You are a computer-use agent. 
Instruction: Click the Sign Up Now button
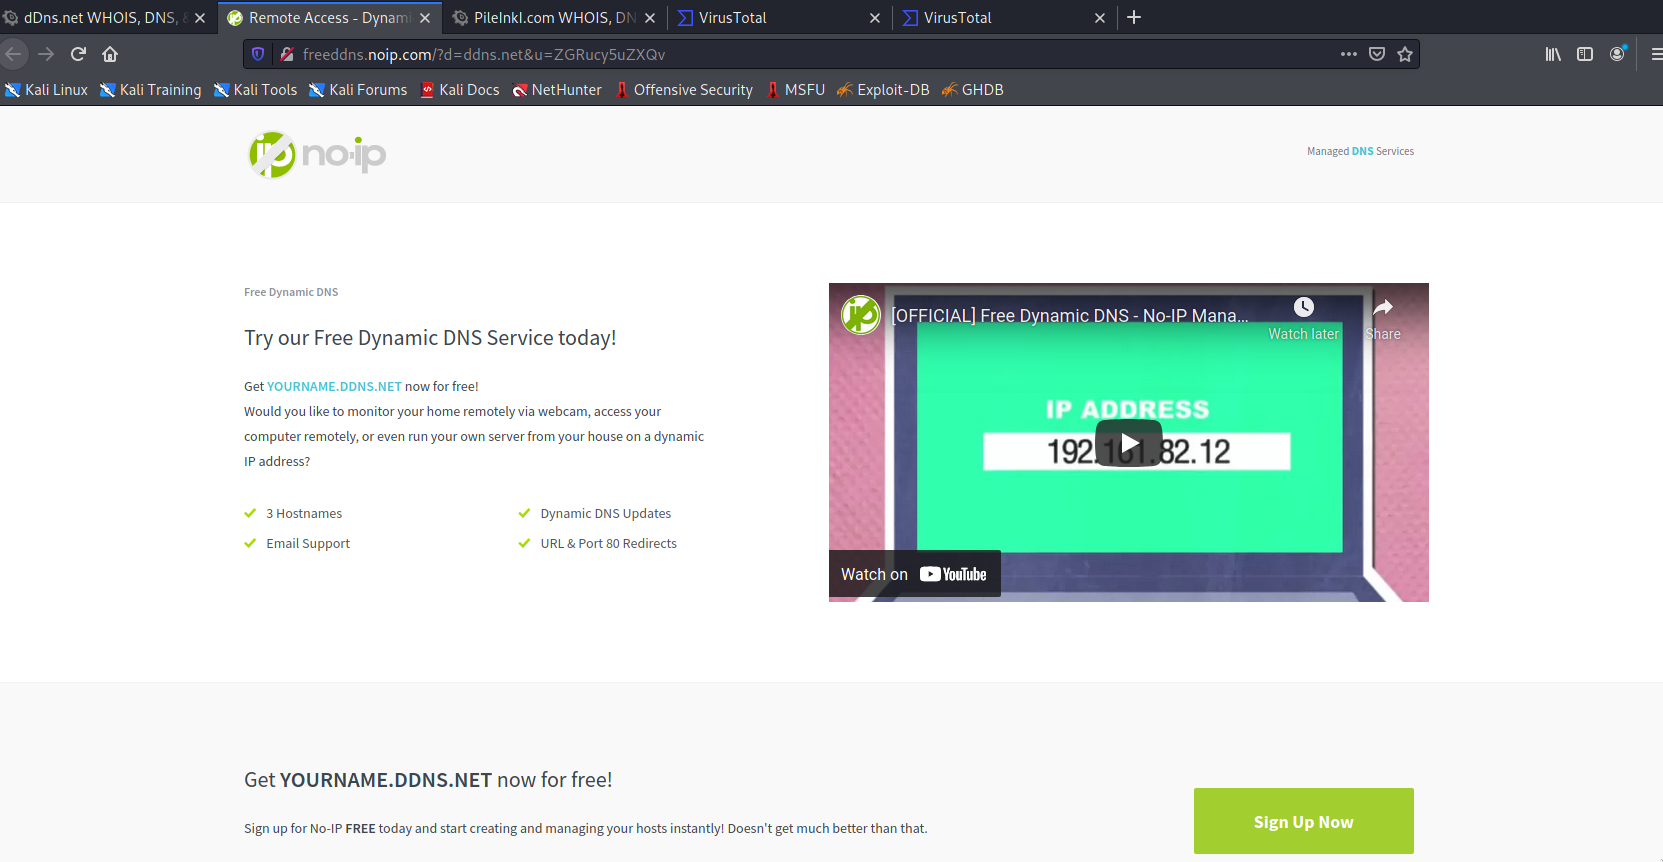1303,821
